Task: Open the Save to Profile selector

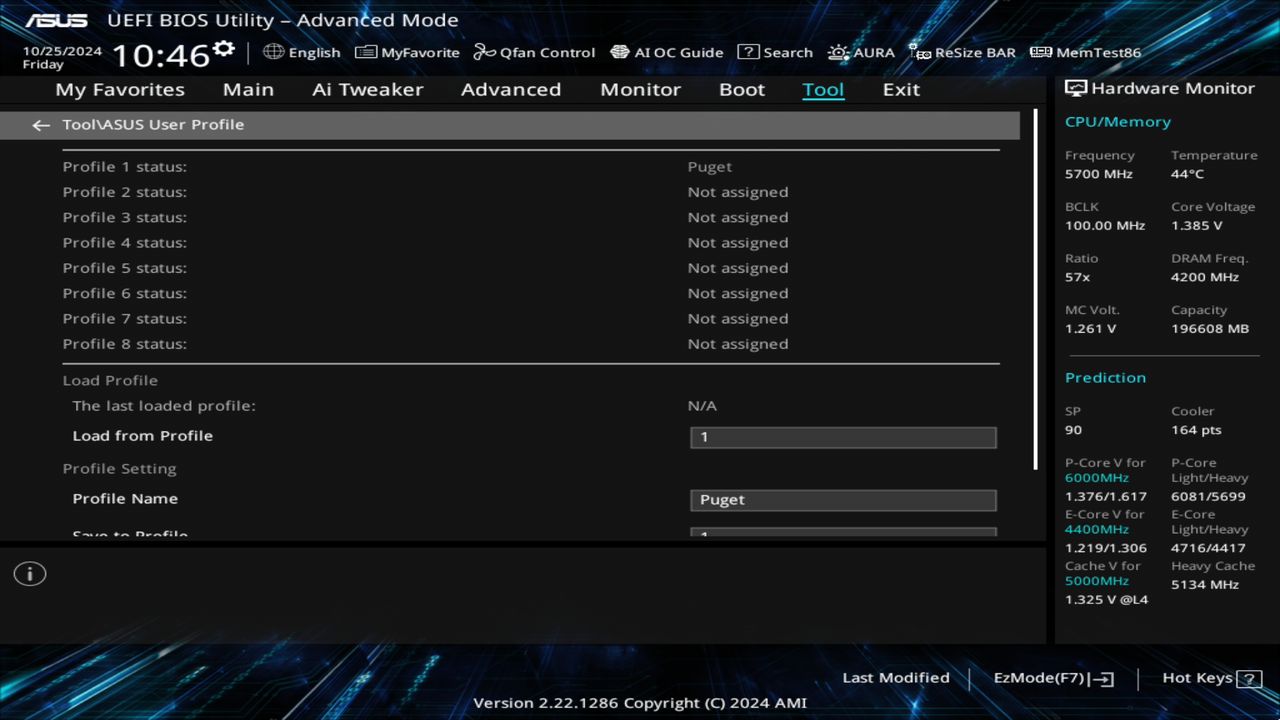Action: pyautogui.click(x=842, y=533)
